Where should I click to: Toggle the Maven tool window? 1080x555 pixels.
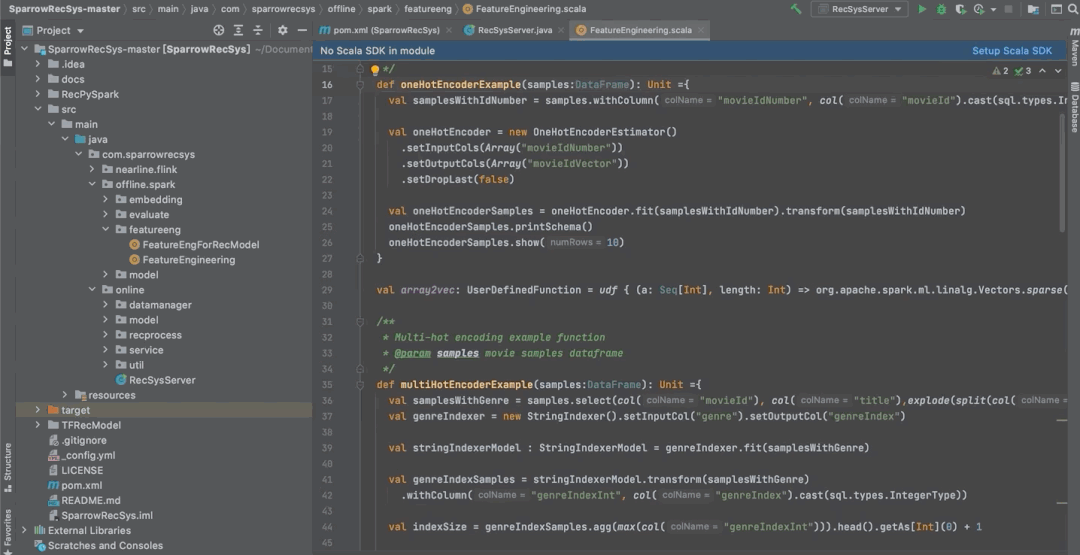[1073, 52]
